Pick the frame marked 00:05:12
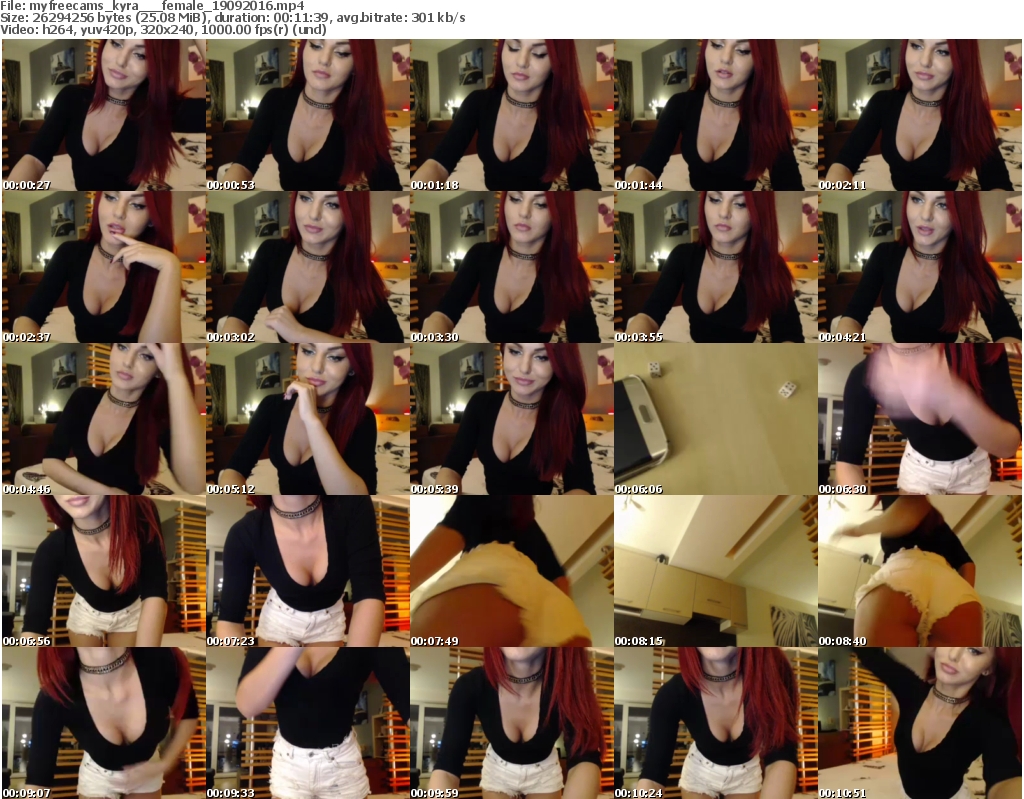1024x799 pixels. 308,419
